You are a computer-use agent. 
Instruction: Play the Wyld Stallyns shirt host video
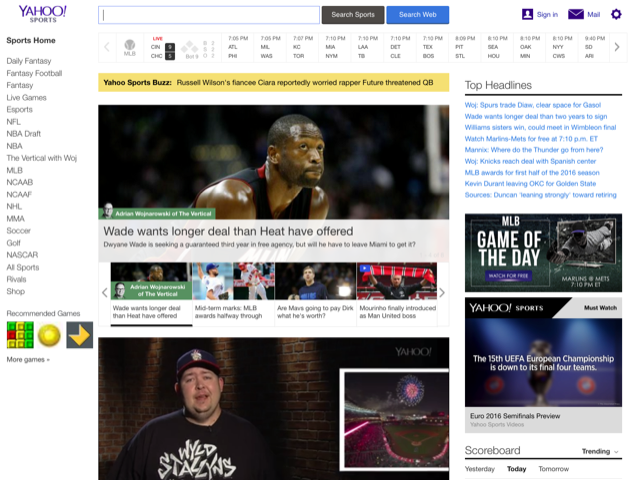pos(273,409)
